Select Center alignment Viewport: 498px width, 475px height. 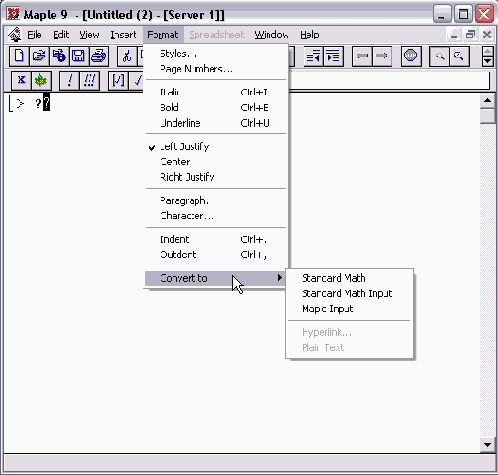click(216, 162)
